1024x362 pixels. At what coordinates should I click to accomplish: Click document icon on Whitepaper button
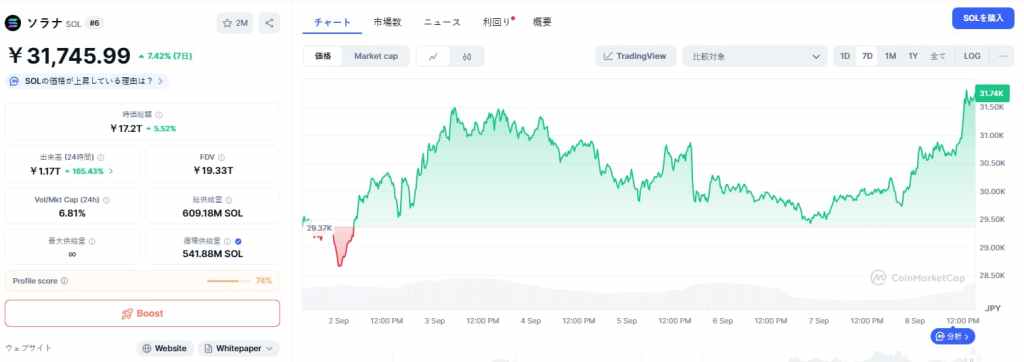208,349
